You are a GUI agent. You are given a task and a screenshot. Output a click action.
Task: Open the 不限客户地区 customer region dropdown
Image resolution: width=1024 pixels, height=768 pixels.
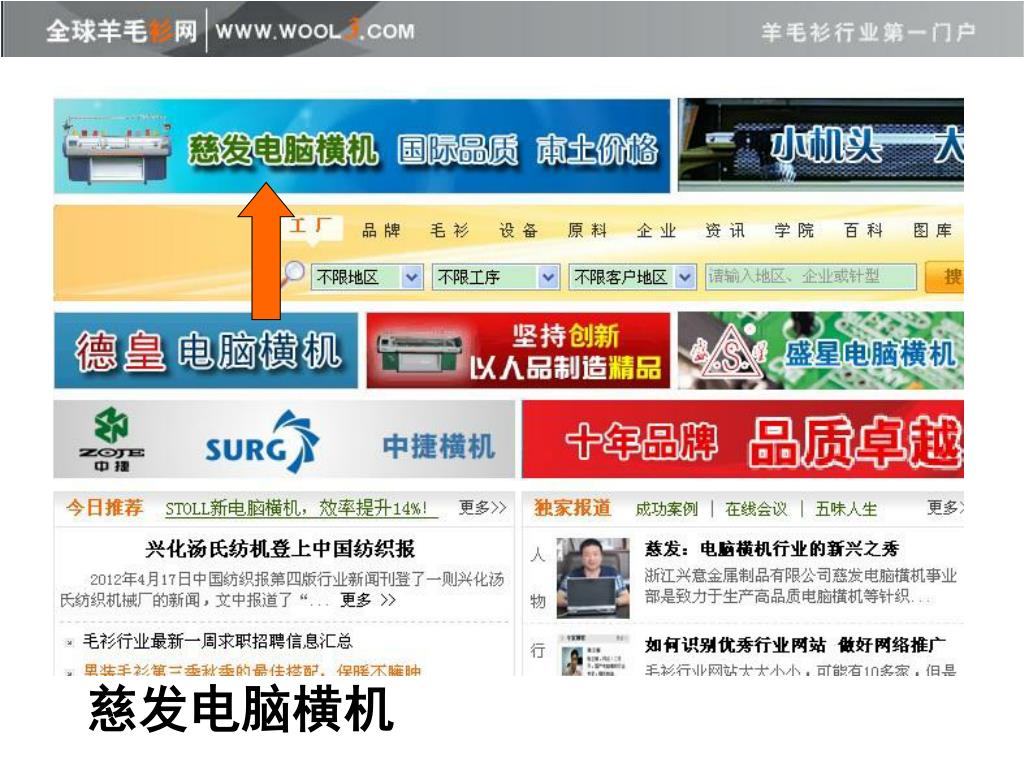click(x=632, y=278)
